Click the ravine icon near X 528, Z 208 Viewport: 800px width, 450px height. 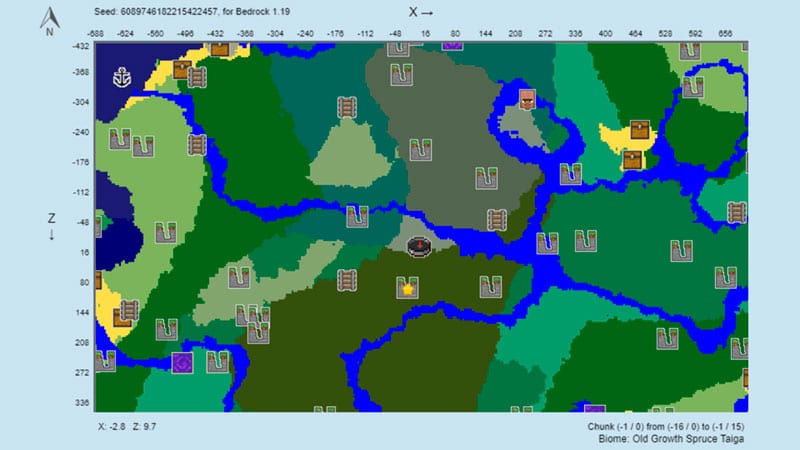pyautogui.click(x=667, y=339)
